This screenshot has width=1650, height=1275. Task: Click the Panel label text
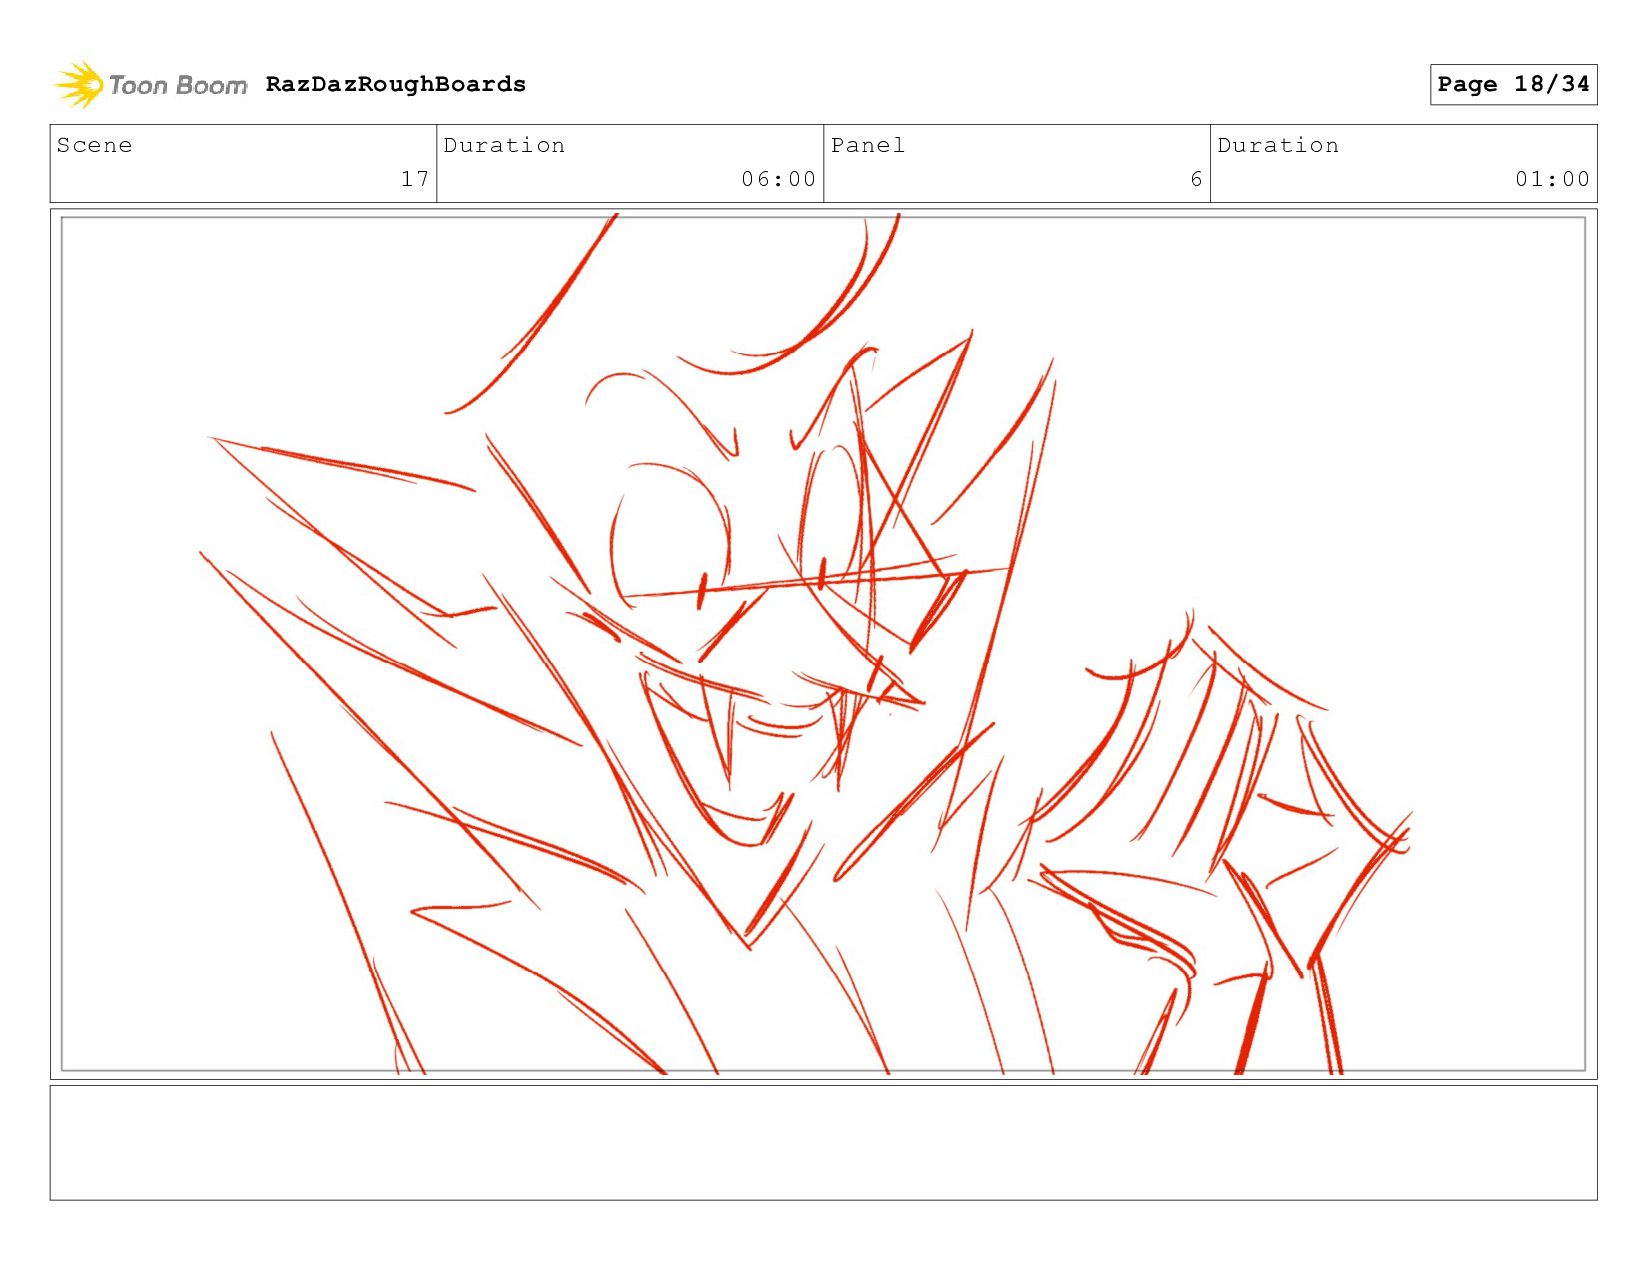pyautogui.click(x=868, y=145)
